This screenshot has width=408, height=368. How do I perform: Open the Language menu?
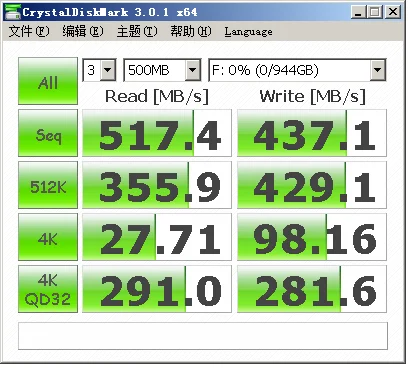(248, 31)
